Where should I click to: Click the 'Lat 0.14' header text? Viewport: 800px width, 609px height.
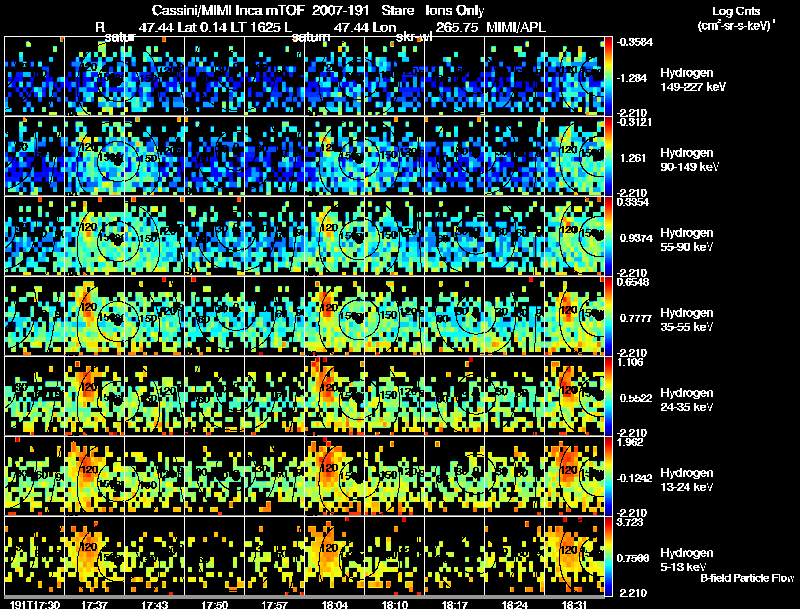point(202,27)
